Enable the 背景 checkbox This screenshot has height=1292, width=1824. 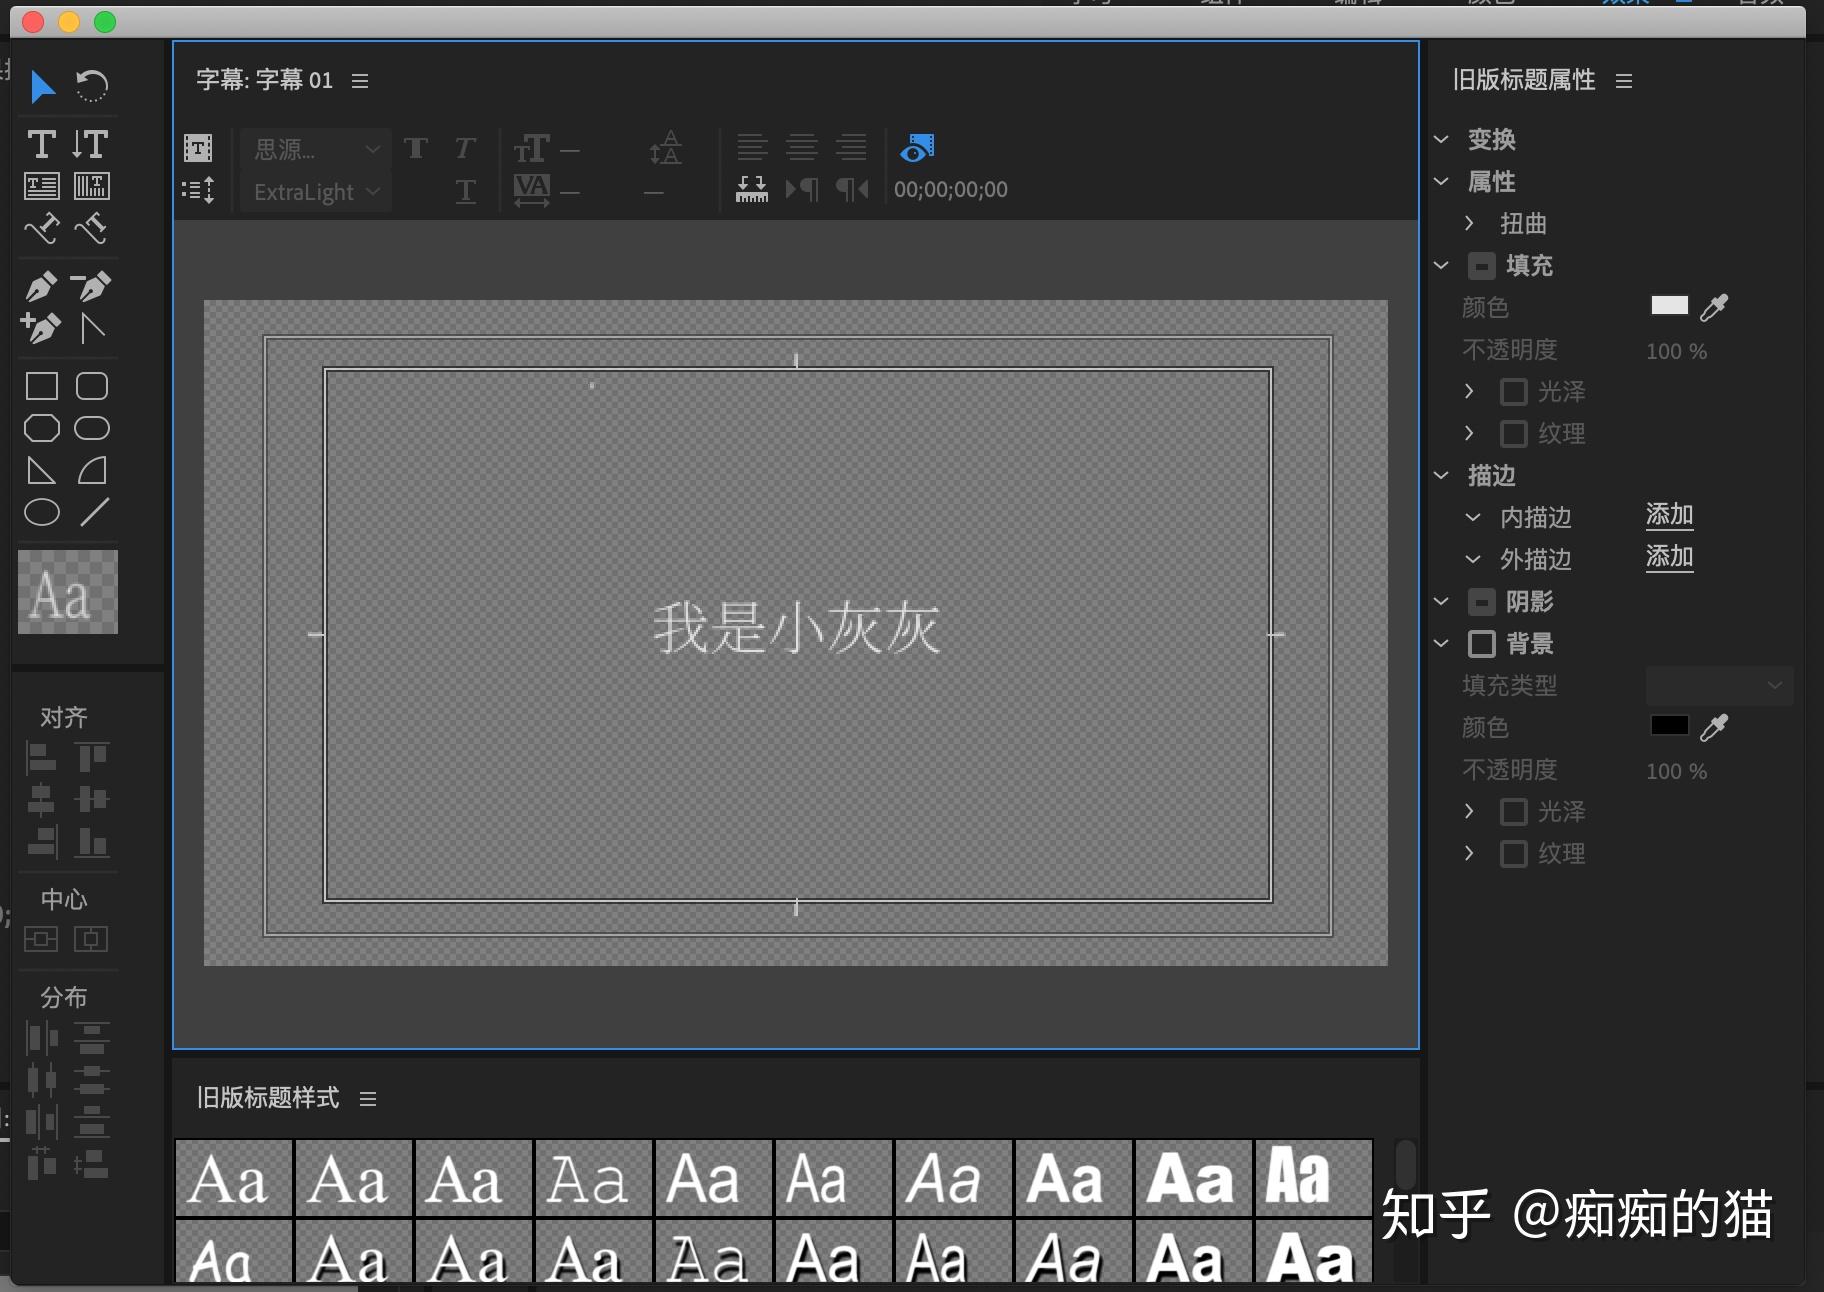point(1482,643)
